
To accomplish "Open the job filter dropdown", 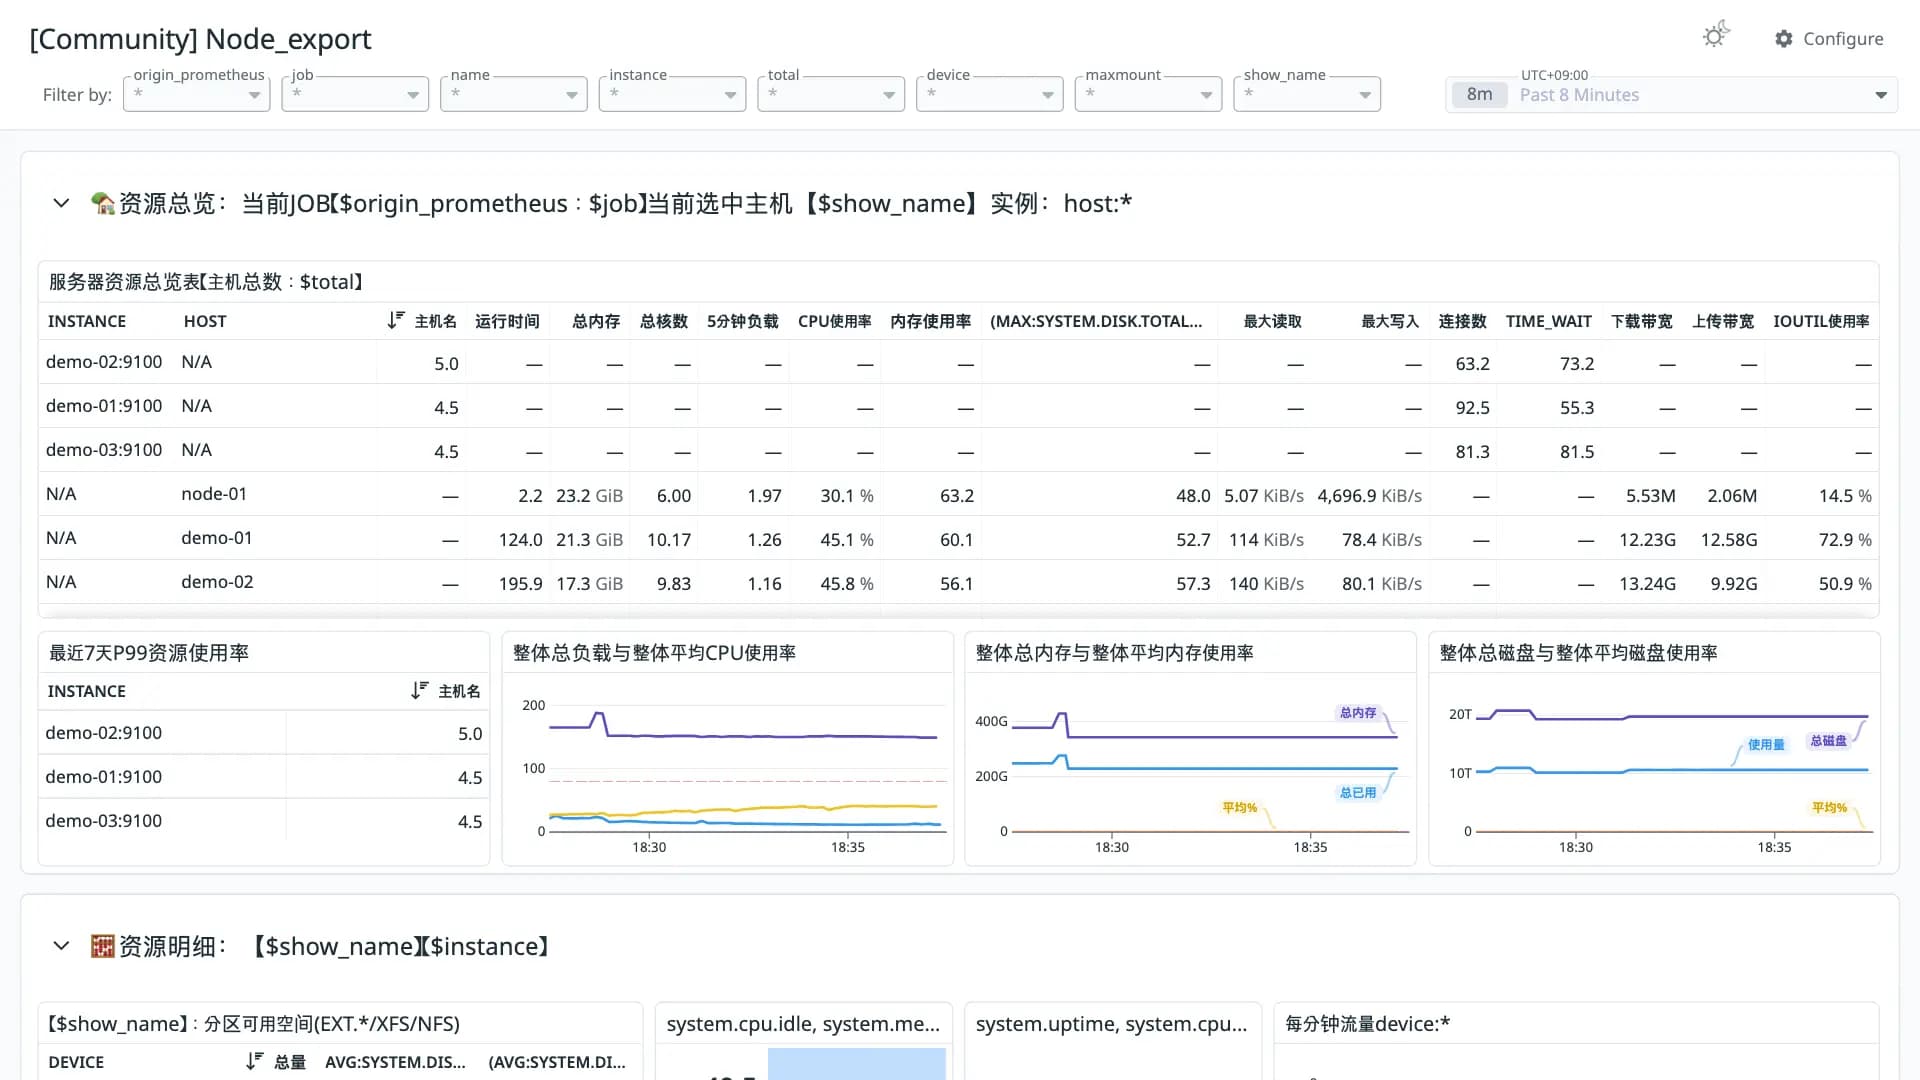I will click(x=355, y=94).
